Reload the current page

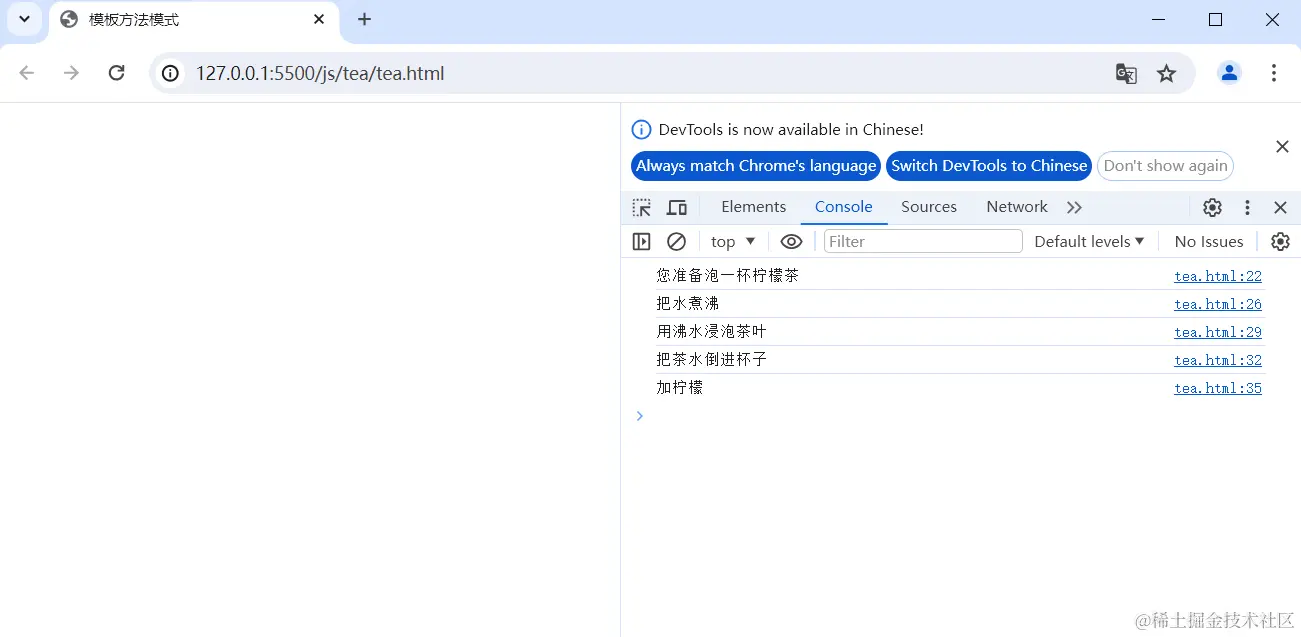(116, 73)
